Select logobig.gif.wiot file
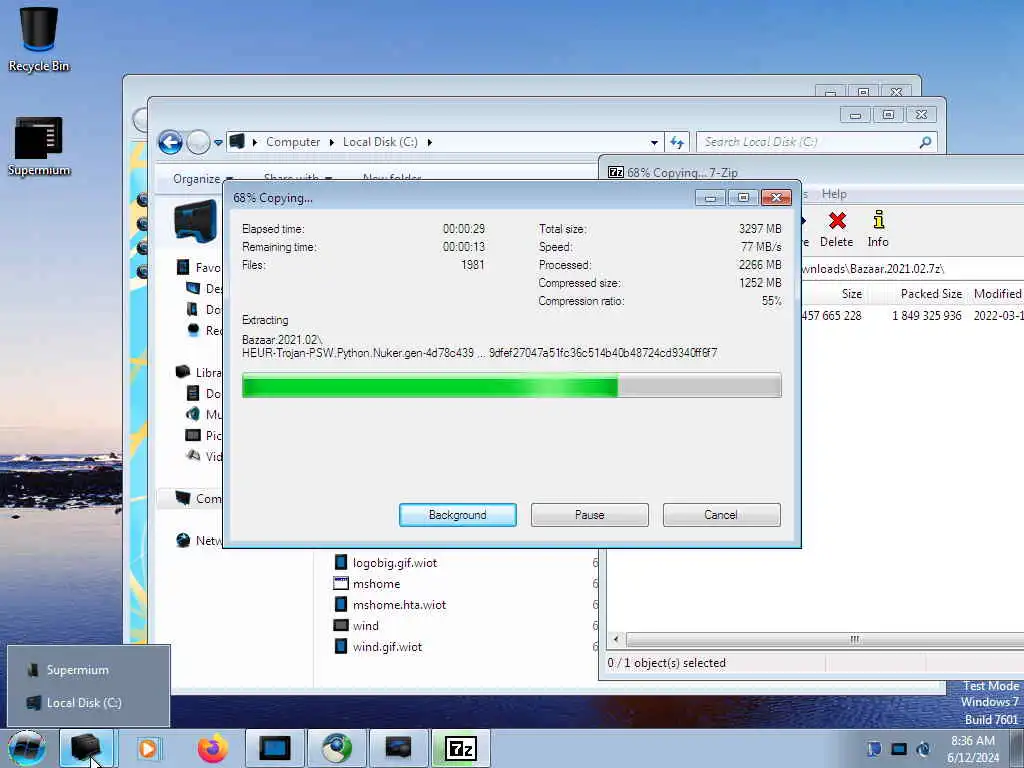1024x768 pixels. pos(395,563)
